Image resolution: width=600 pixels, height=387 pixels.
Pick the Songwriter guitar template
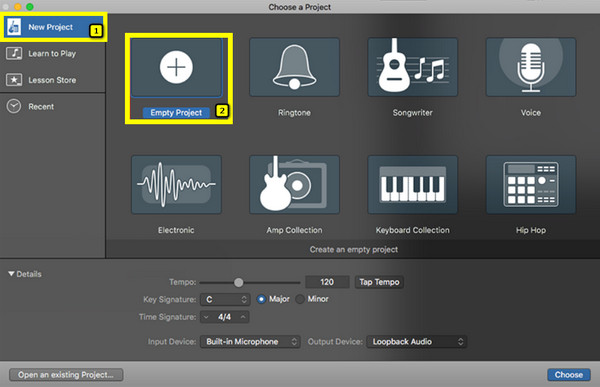pos(412,67)
